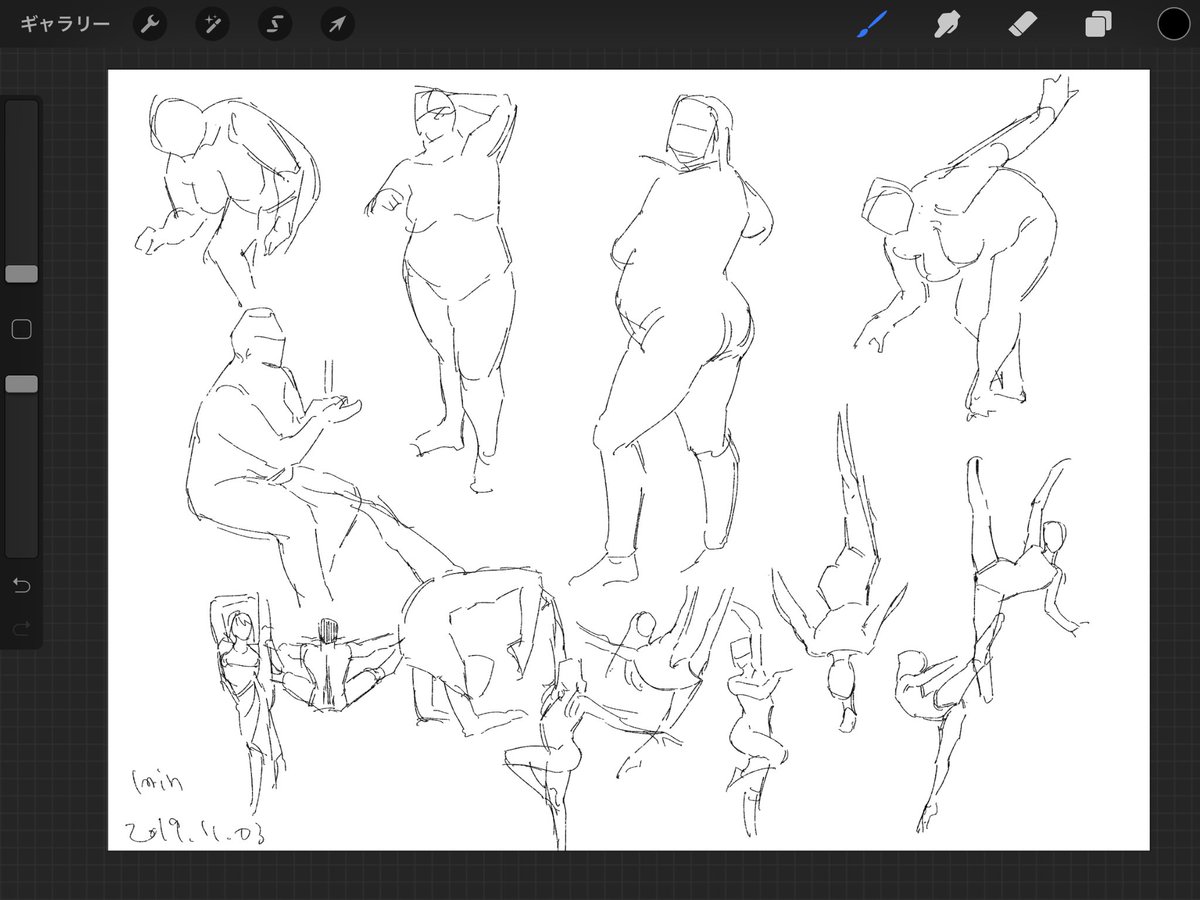Open the ギャラリー gallery view
The width and height of the screenshot is (1200, 900).
point(65,24)
